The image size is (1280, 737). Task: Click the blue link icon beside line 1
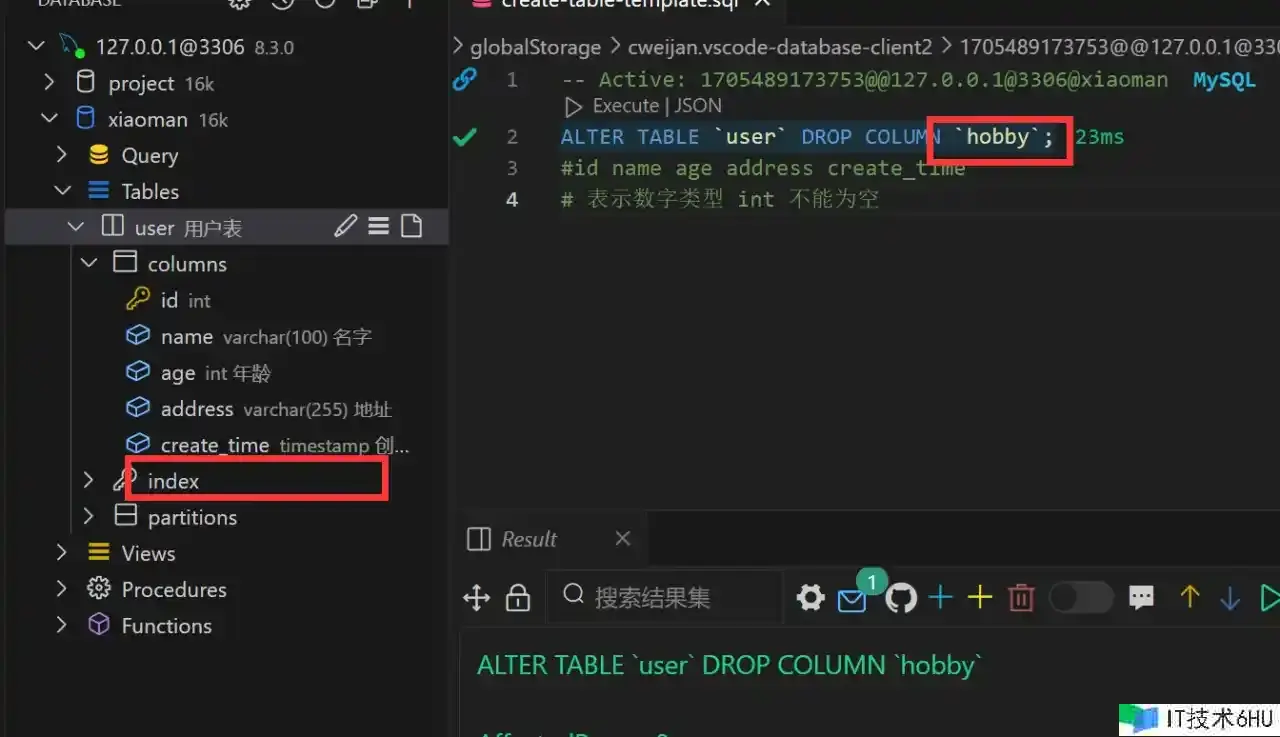[x=465, y=80]
